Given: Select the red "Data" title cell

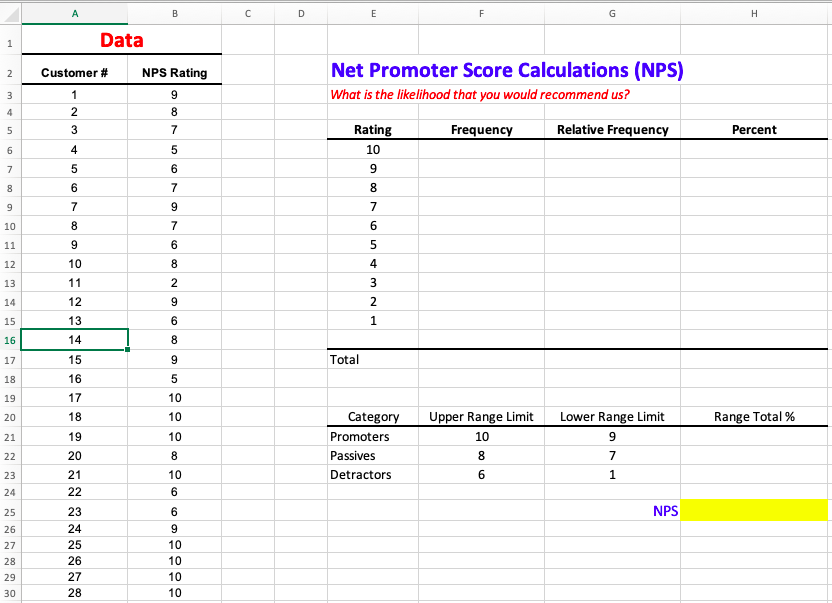Looking at the screenshot, I should pyautogui.click(x=121, y=40).
